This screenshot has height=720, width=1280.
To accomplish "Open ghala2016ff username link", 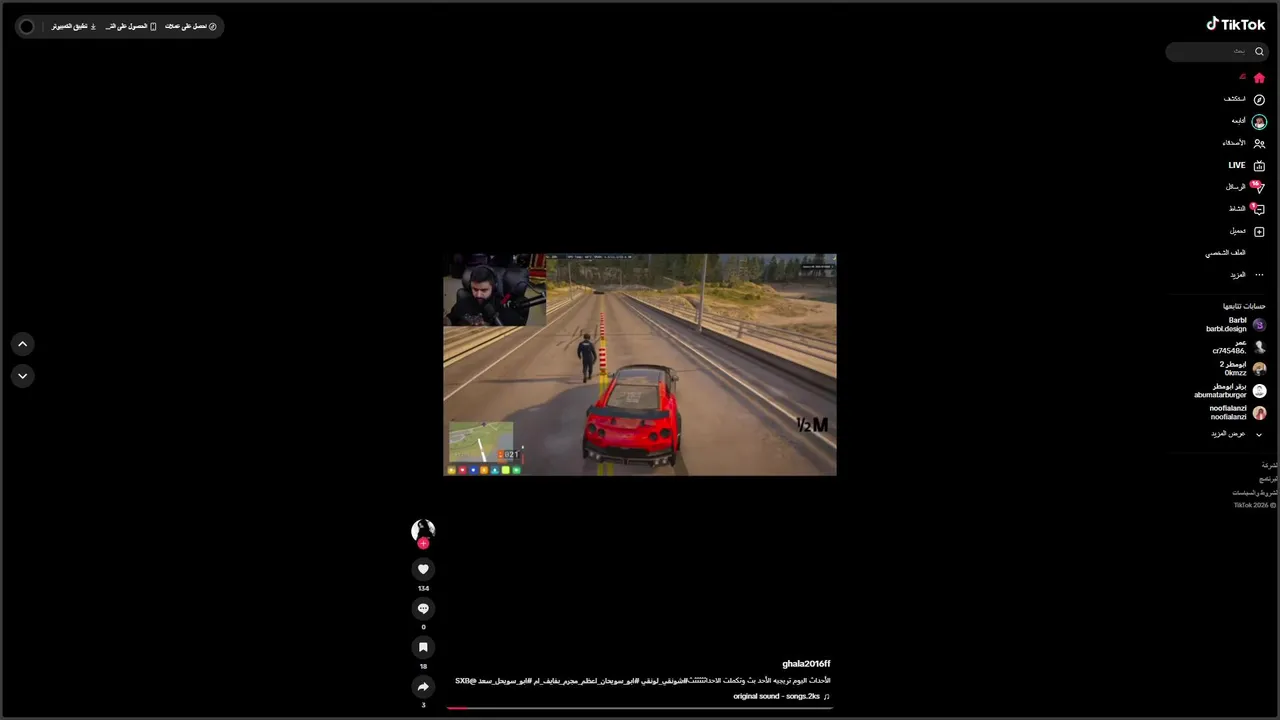I will point(806,664).
